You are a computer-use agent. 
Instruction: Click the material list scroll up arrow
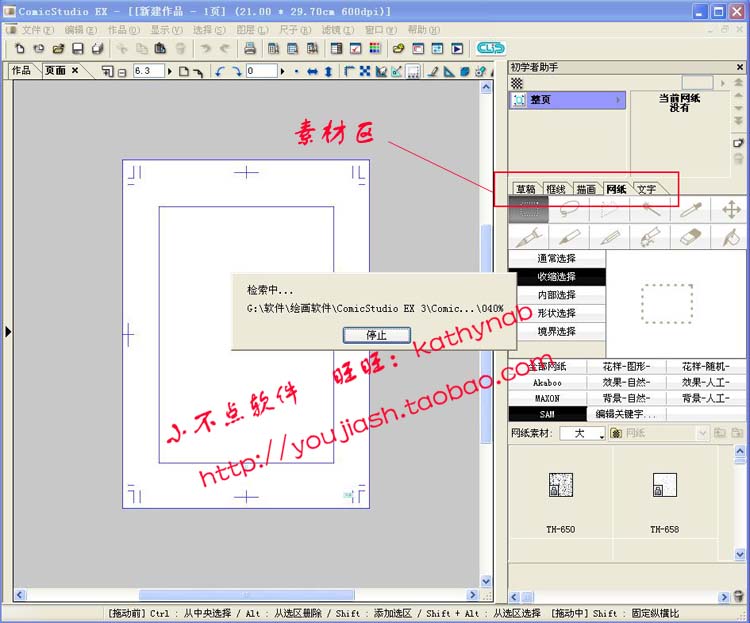point(739,451)
